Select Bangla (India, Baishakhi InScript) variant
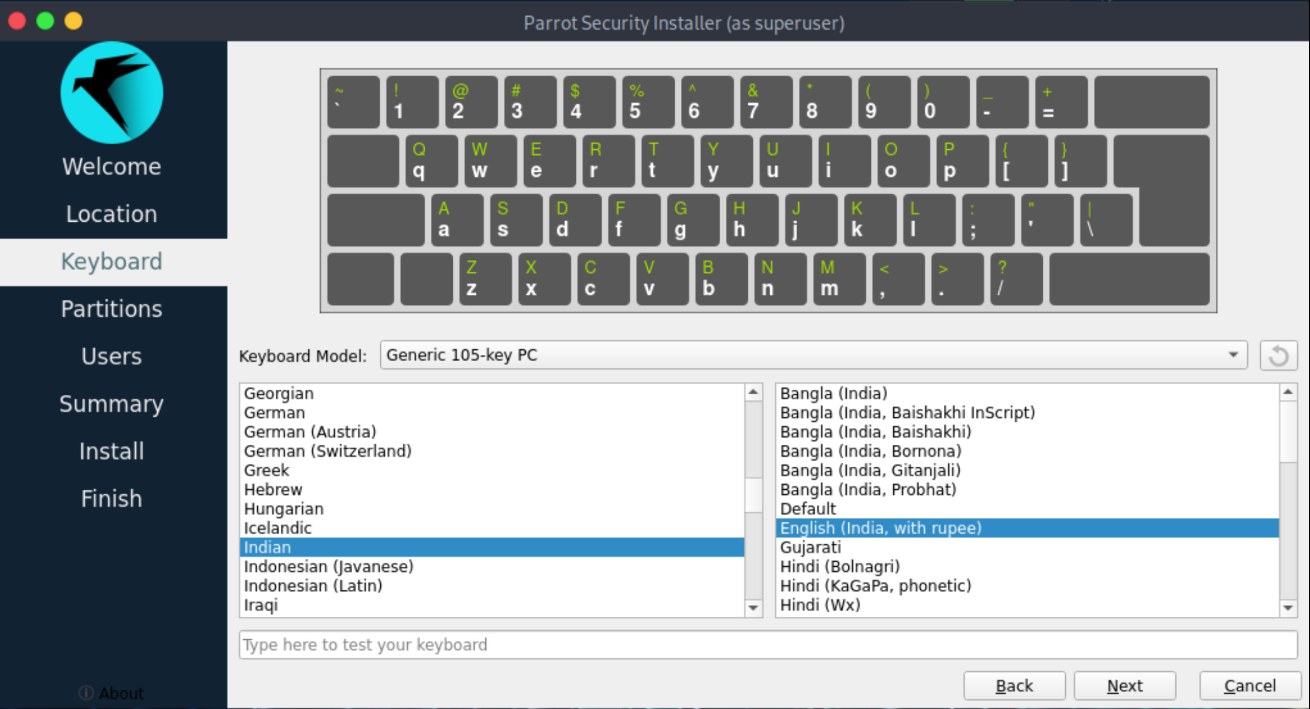This screenshot has width=1310, height=709. (1028, 413)
